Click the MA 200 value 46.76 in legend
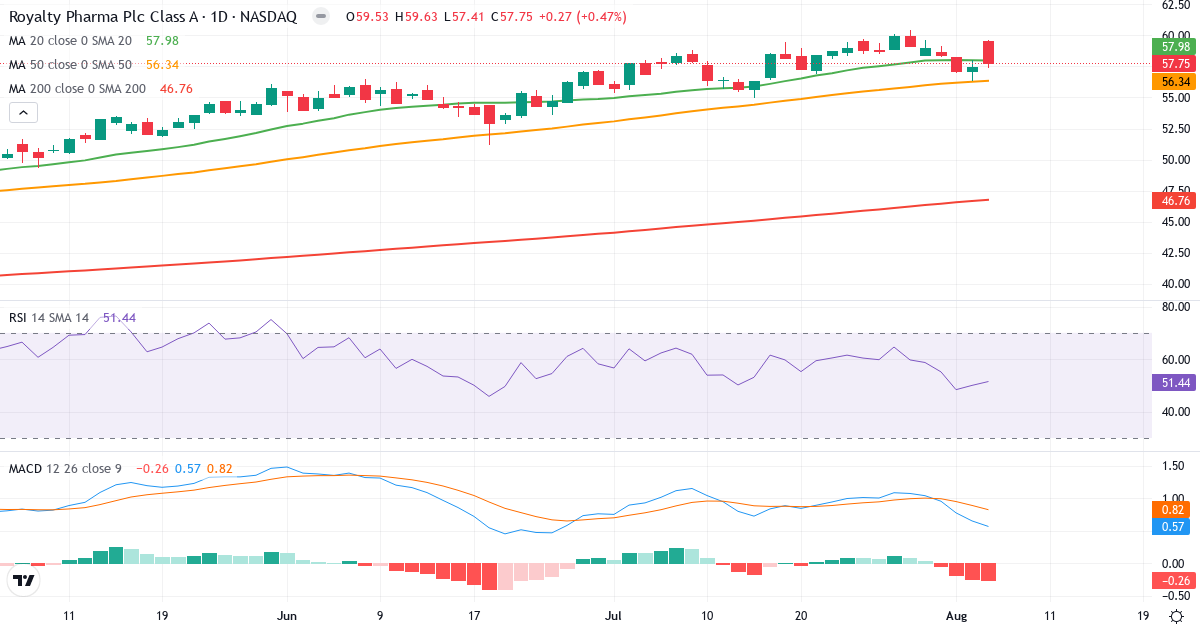This screenshot has width=1200, height=630. click(x=177, y=89)
